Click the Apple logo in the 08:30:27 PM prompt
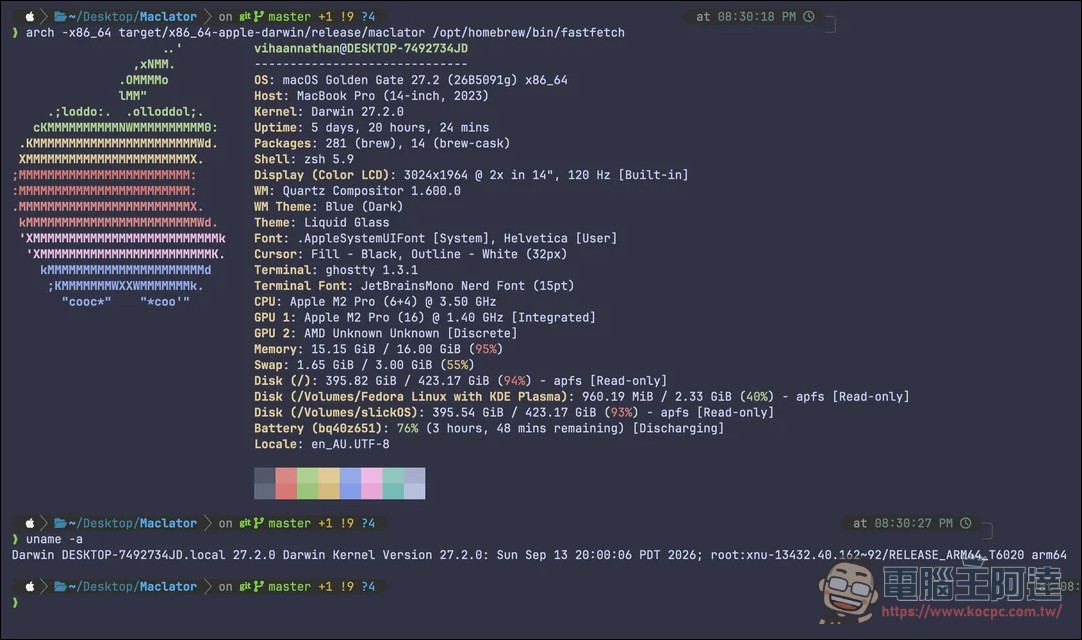 tap(30, 523)
